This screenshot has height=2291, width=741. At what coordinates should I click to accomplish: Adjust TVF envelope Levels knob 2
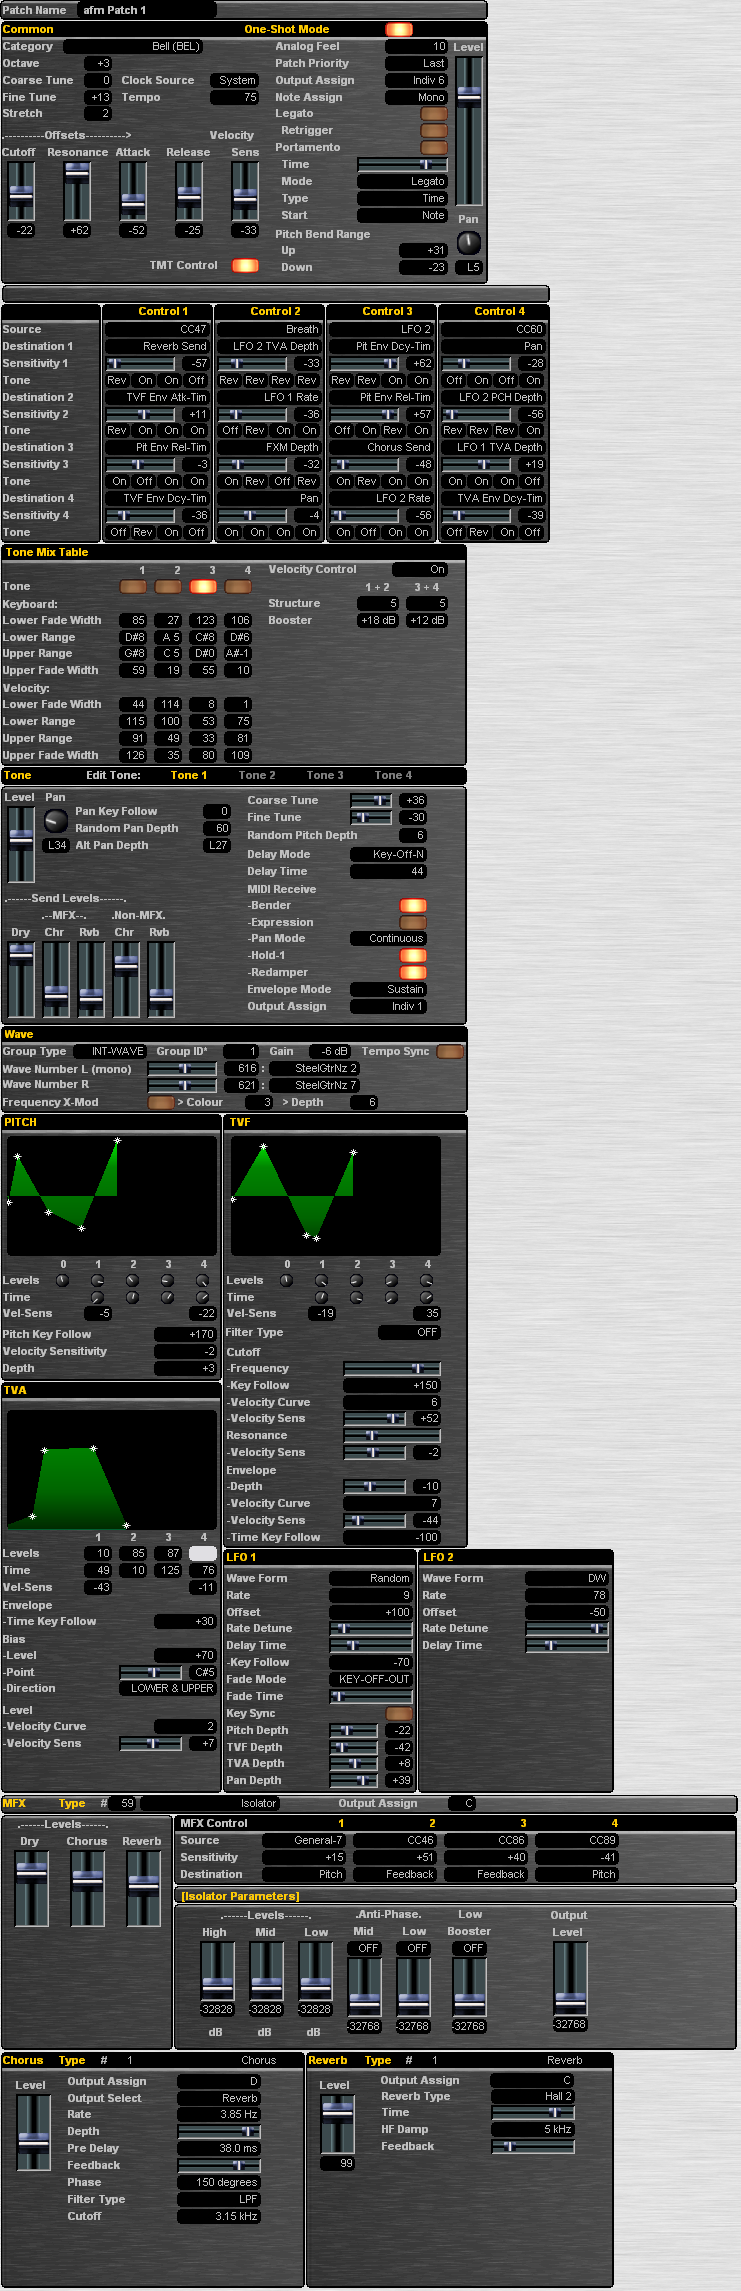(x=357, y=1280)
